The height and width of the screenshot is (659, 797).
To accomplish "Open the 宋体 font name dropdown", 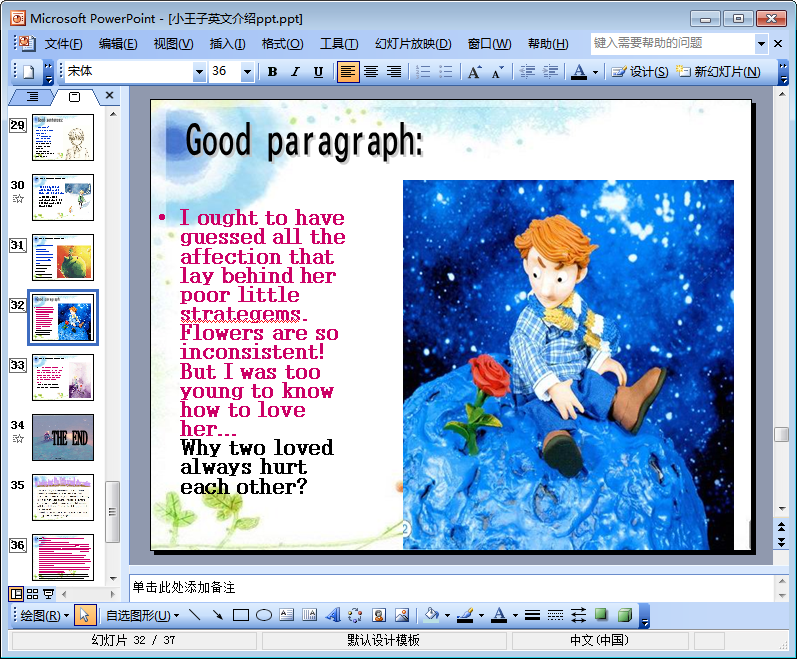I will click(199, 72).
